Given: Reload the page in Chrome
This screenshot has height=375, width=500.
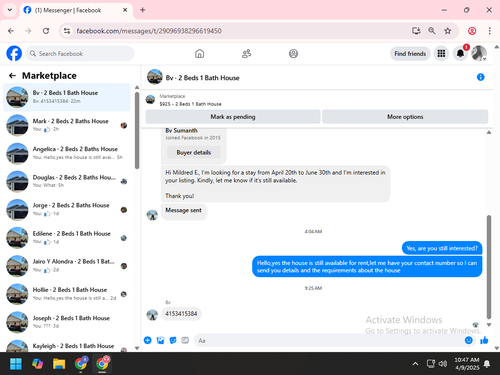Looking at the screenshot, I should point(46,31).
